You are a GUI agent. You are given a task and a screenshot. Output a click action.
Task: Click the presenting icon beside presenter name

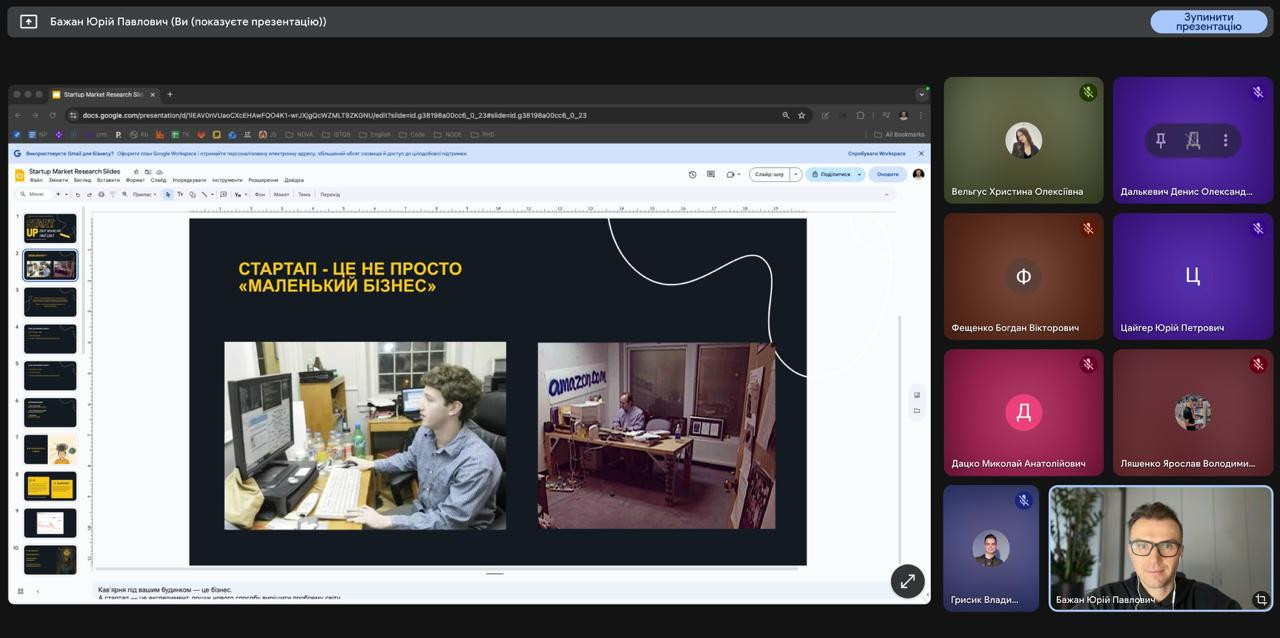pyautogui.click(x=28, y=21)
